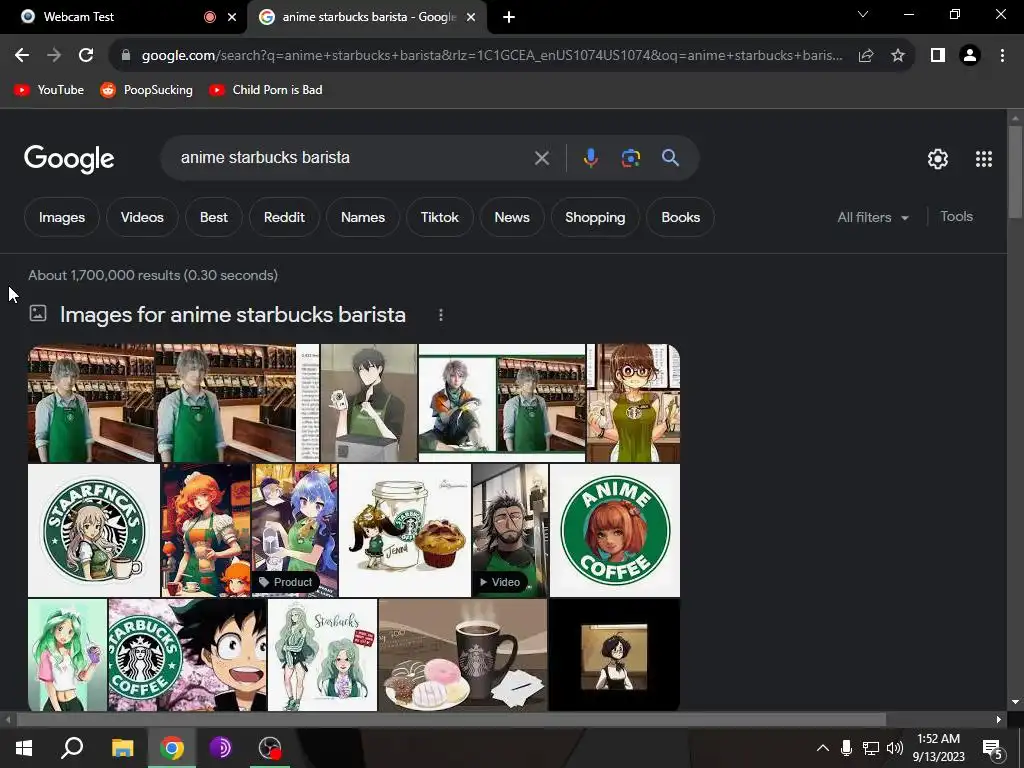Open the tab search dropdown arrow
Image resolution: width=1024 pixels, height=768 pixels.
coord(863,14)
